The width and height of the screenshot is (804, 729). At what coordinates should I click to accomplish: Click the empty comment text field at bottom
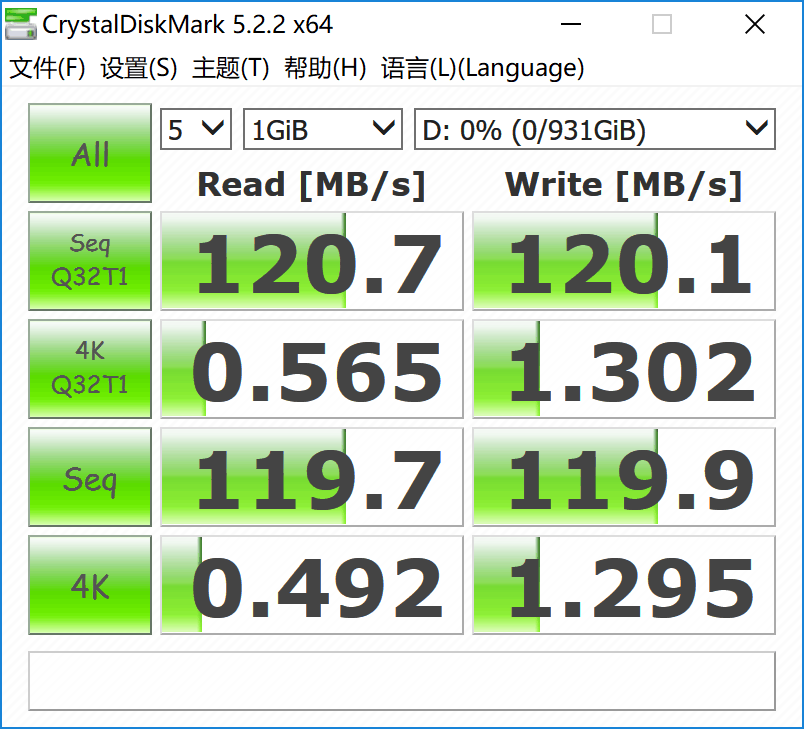point(402,681)
